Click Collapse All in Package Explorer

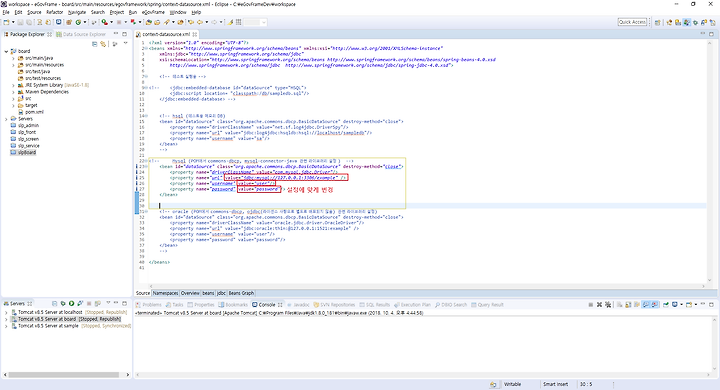[95, 44]
